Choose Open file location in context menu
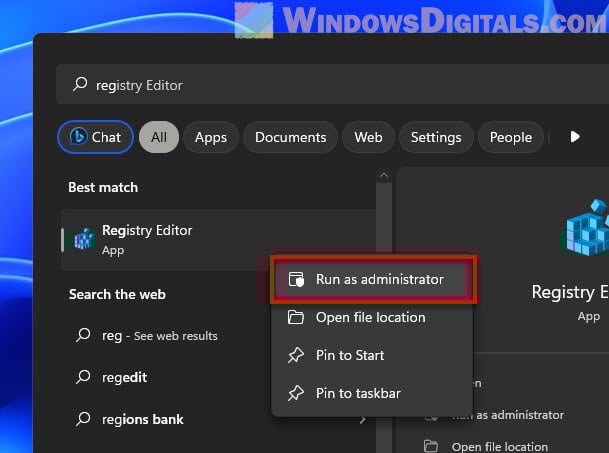 pyautogui.click(x=372, y=317)
